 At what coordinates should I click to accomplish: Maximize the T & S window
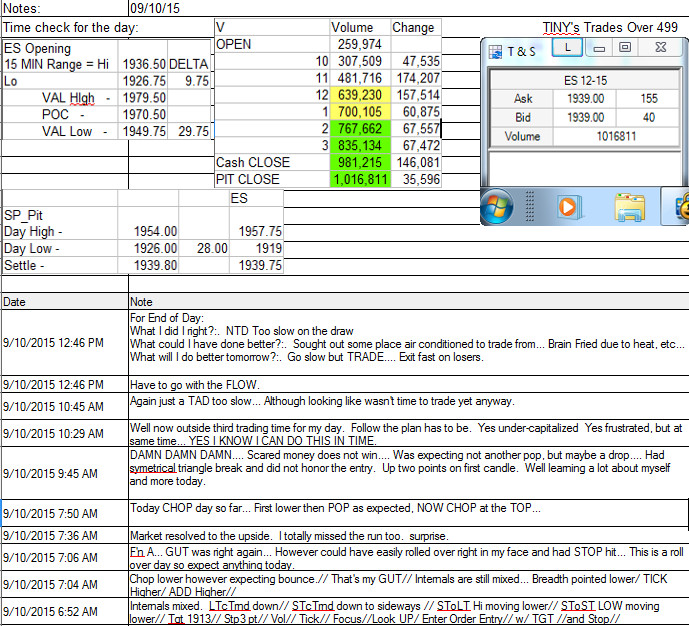[625, 47]
